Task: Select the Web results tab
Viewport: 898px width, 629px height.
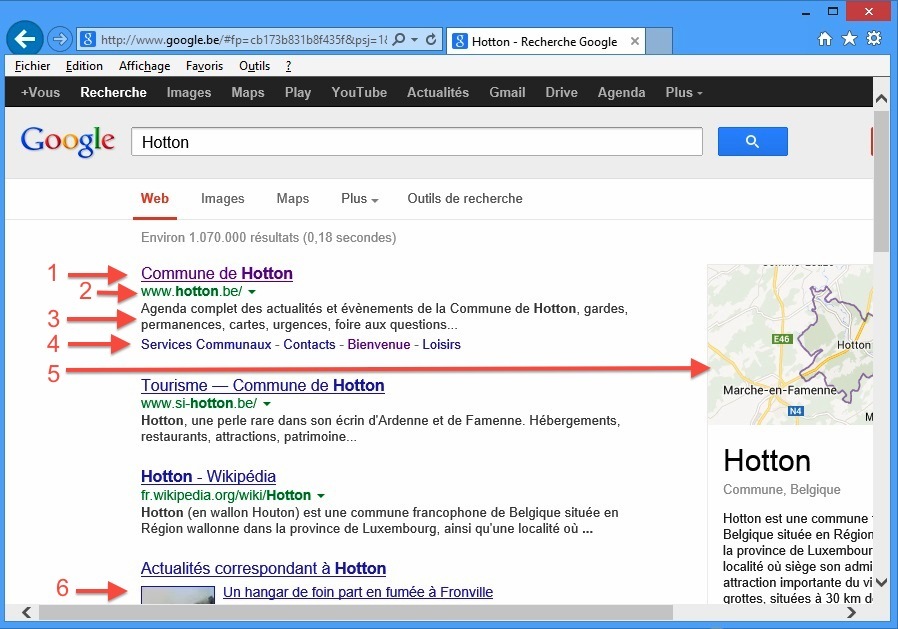Action: click(155, 199)
